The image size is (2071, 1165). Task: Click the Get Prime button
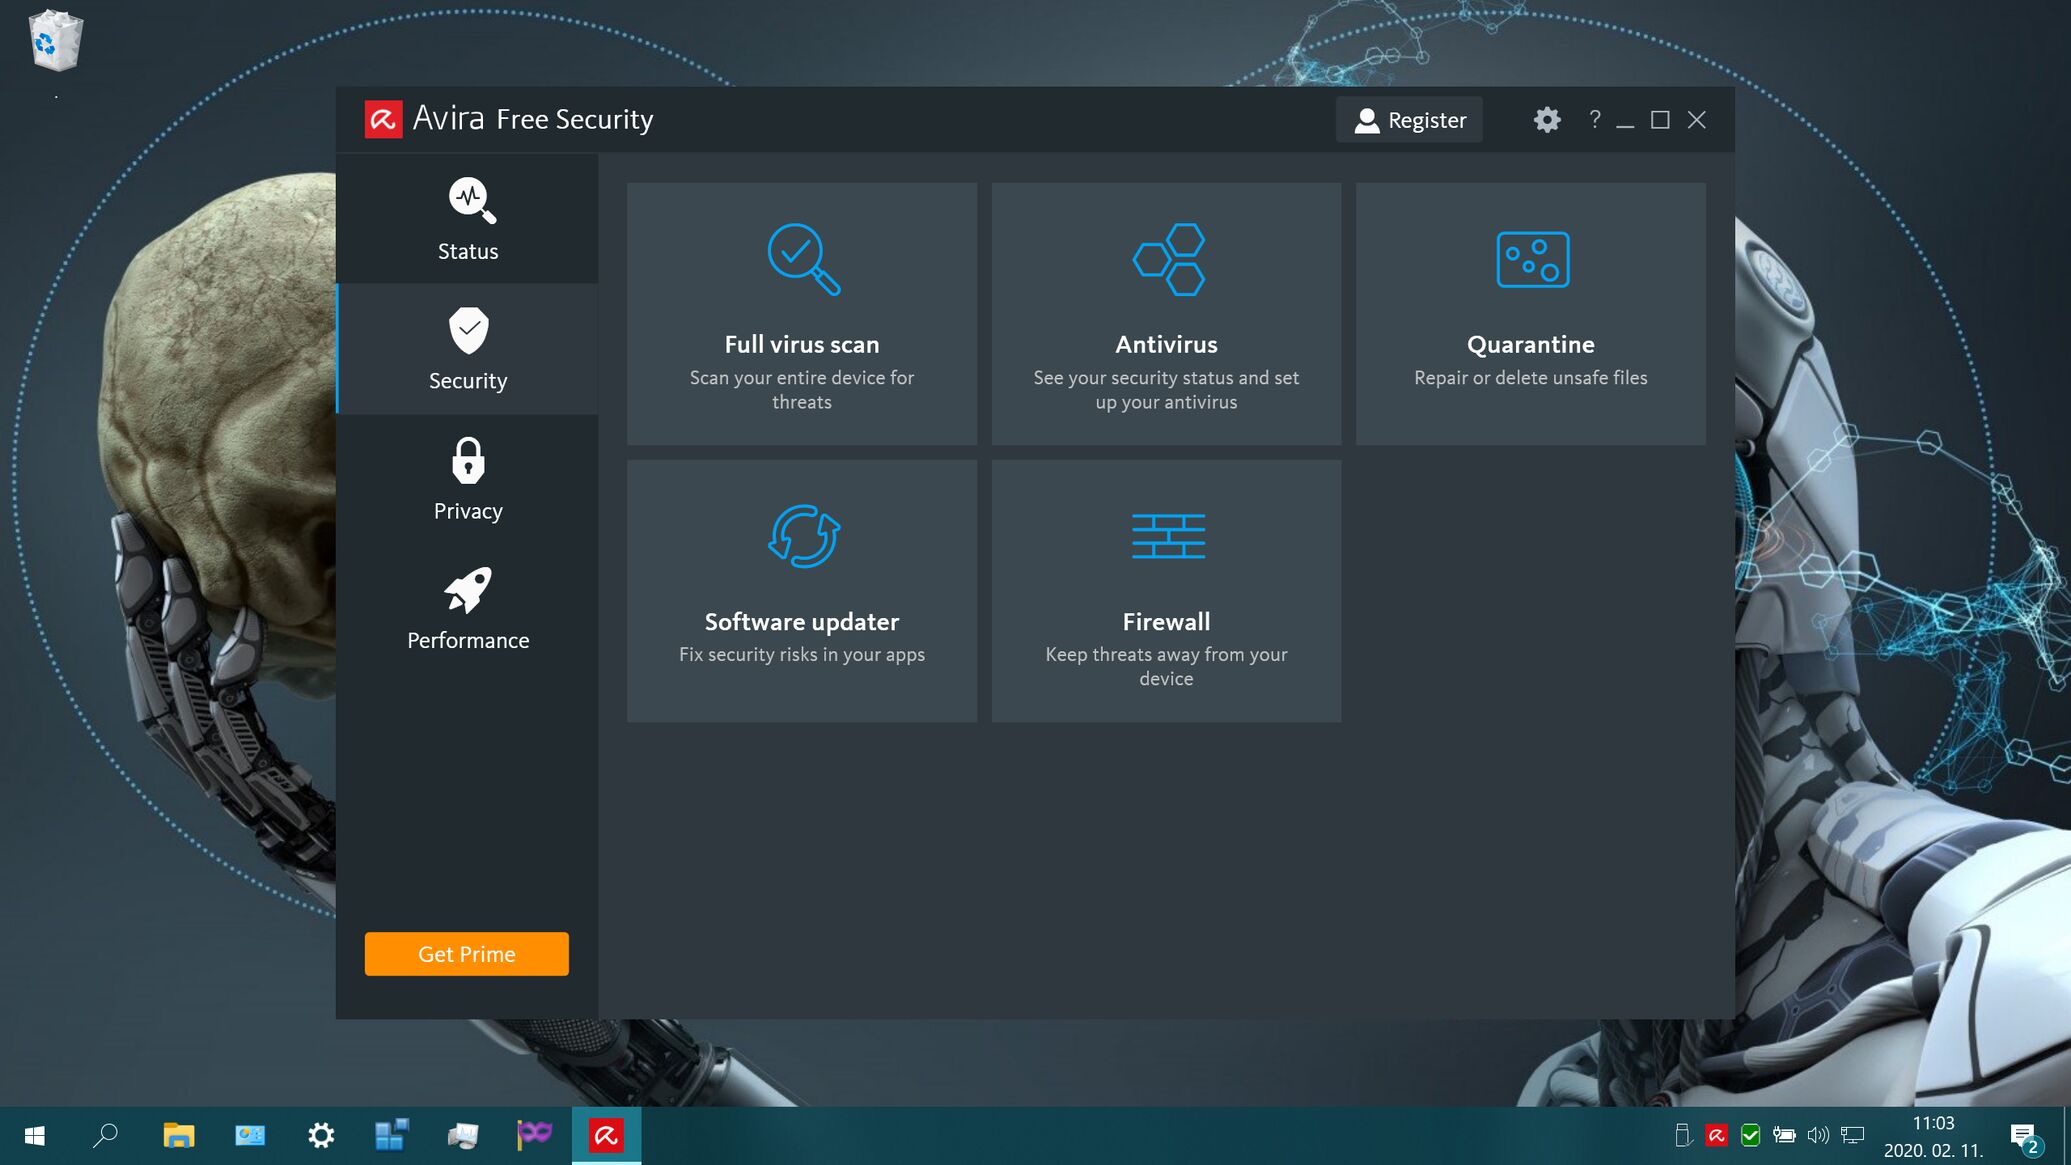[x=467, y=954]
